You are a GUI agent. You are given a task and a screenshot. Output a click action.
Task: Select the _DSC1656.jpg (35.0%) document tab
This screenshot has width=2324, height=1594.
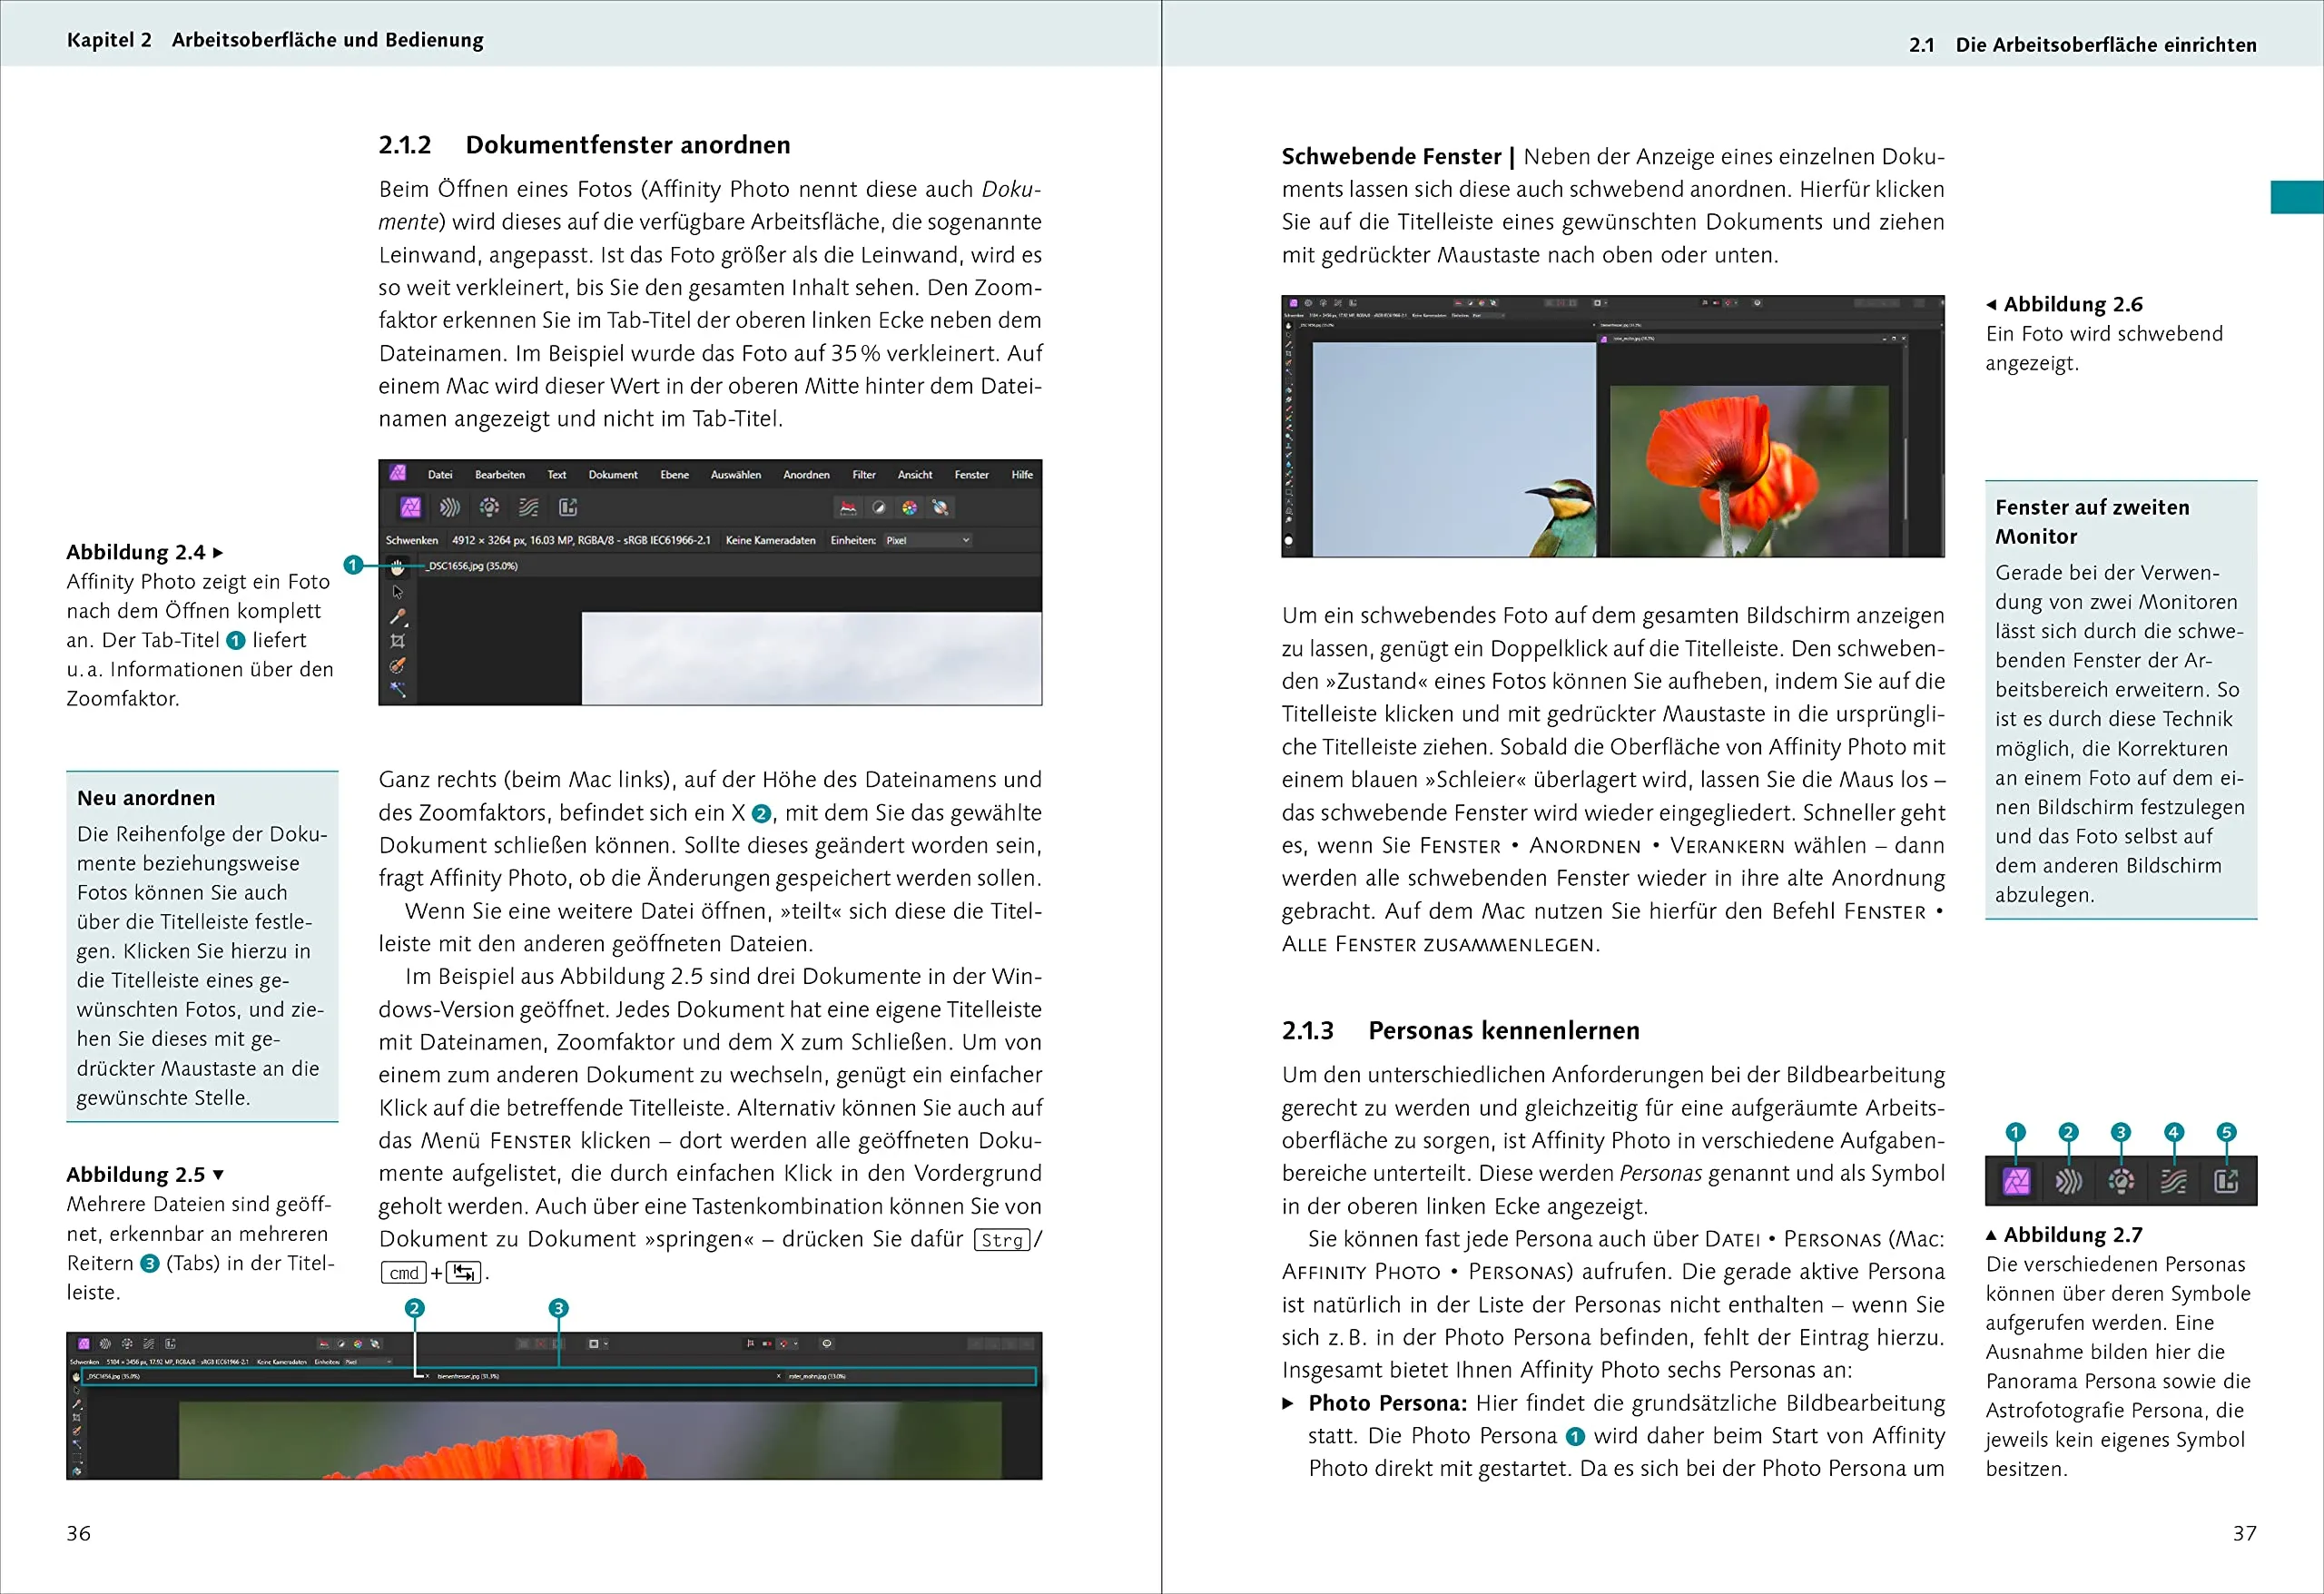click(472, 566)
